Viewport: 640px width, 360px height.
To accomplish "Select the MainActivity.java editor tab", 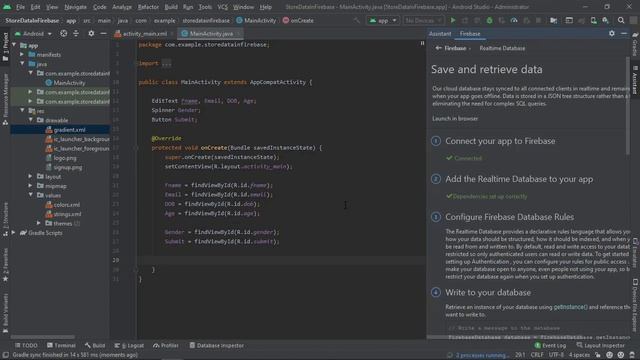I will pos(211,34).
